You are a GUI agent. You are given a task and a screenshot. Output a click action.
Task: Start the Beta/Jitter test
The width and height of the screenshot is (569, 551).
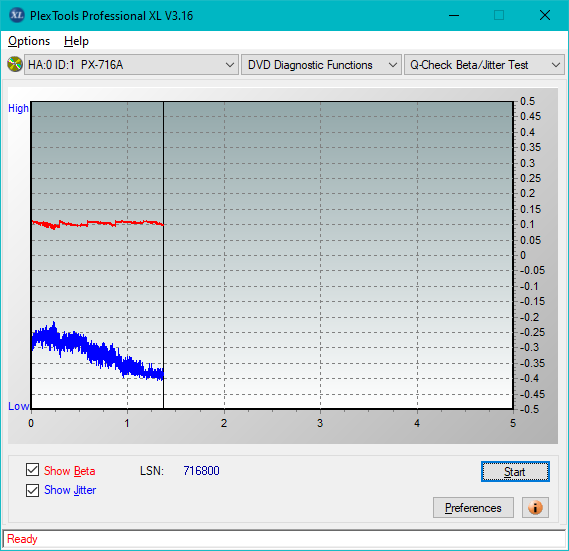515,472
